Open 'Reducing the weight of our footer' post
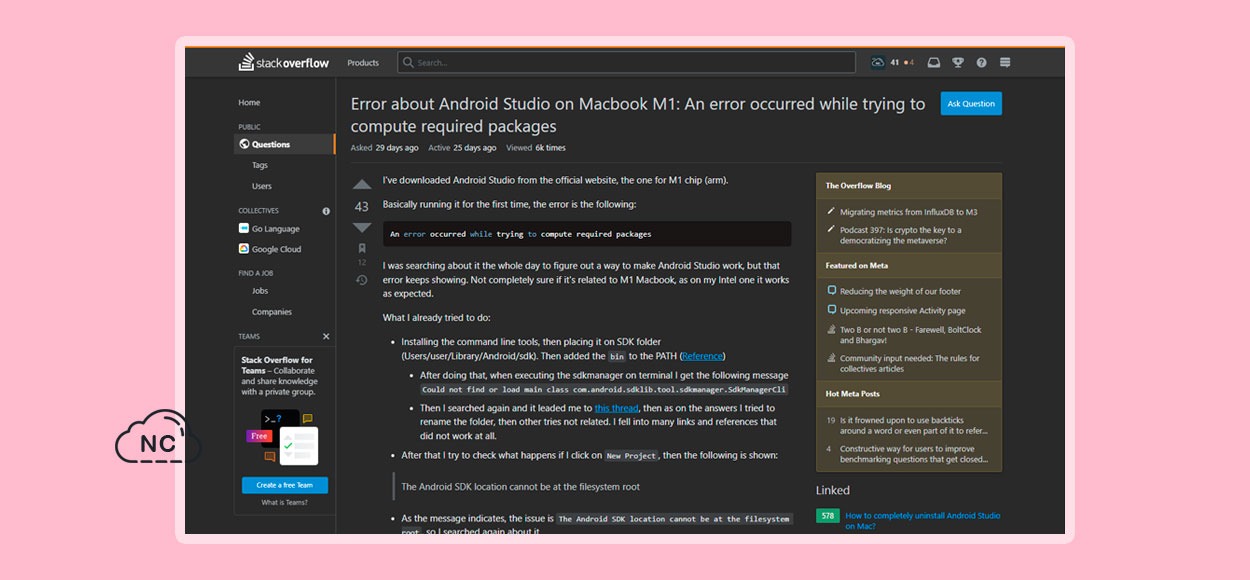Screen dimensions: 1250x580 pyautogui.click(x=900, y=291)
